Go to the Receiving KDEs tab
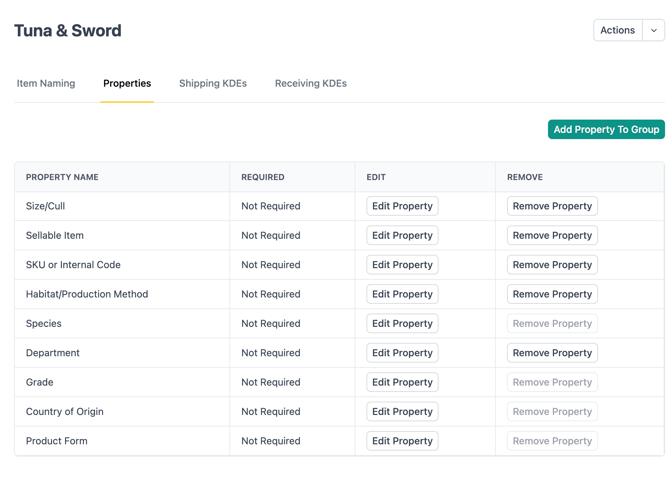The image size is (670, 502). coord(311,84)
